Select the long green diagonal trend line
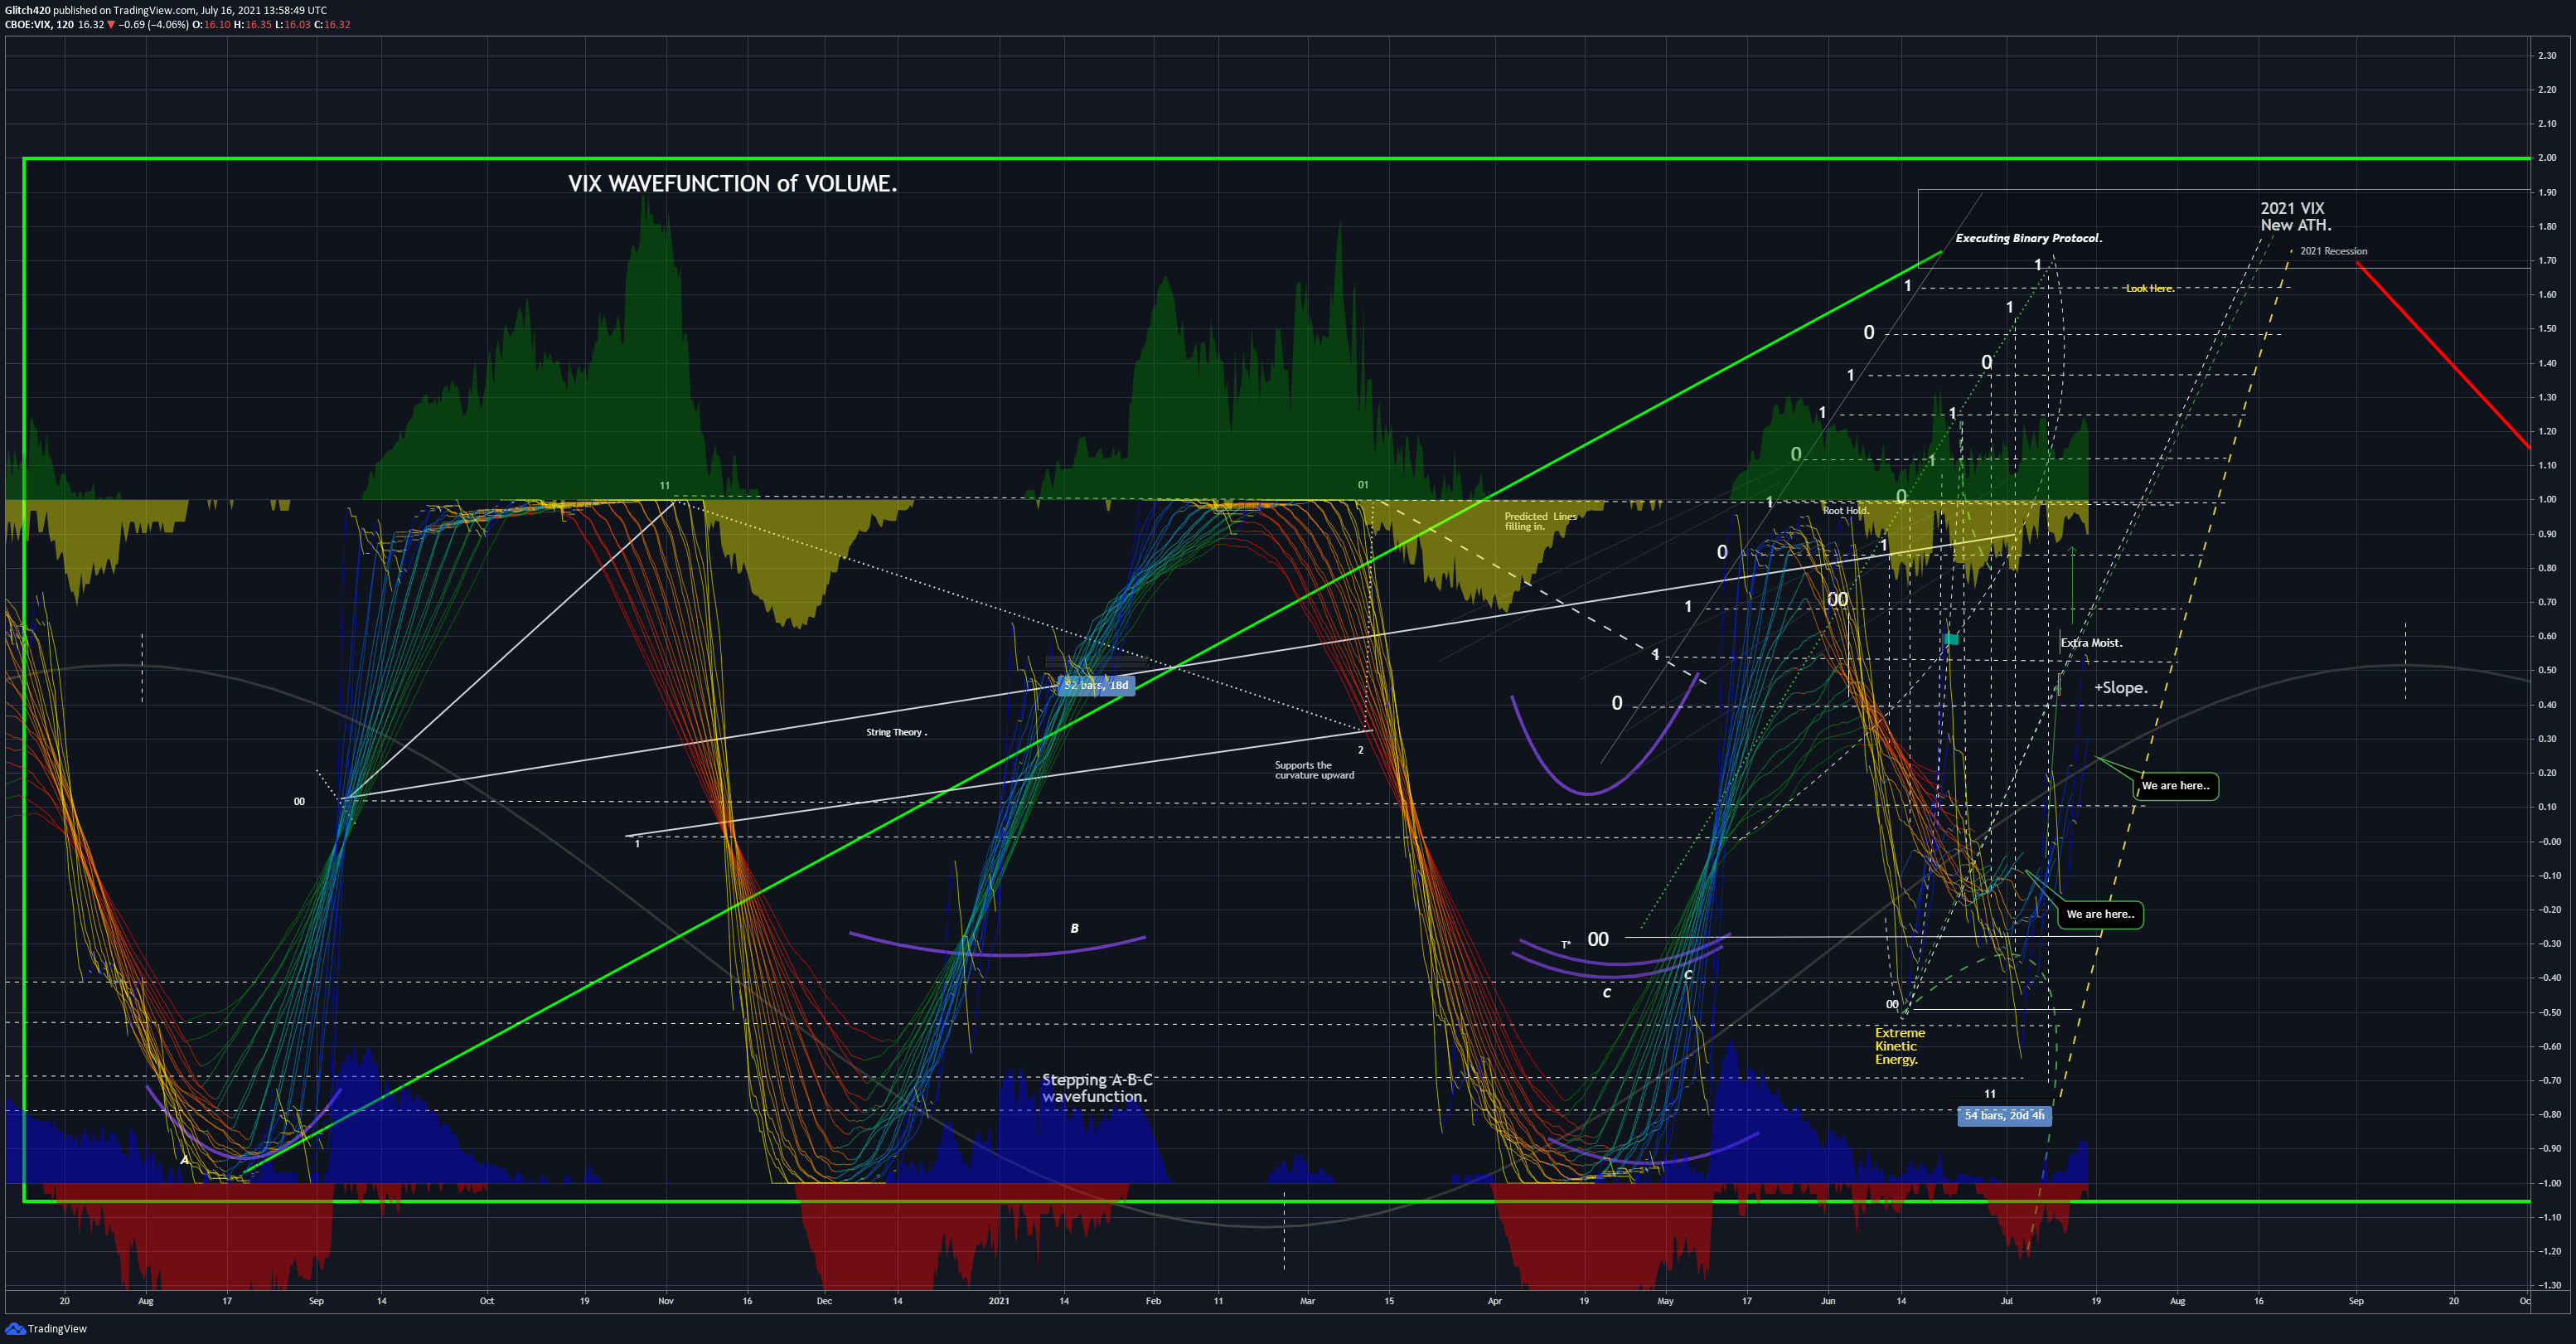The width and height of the screenshot is (2576, 1344). click(1093, 712)
